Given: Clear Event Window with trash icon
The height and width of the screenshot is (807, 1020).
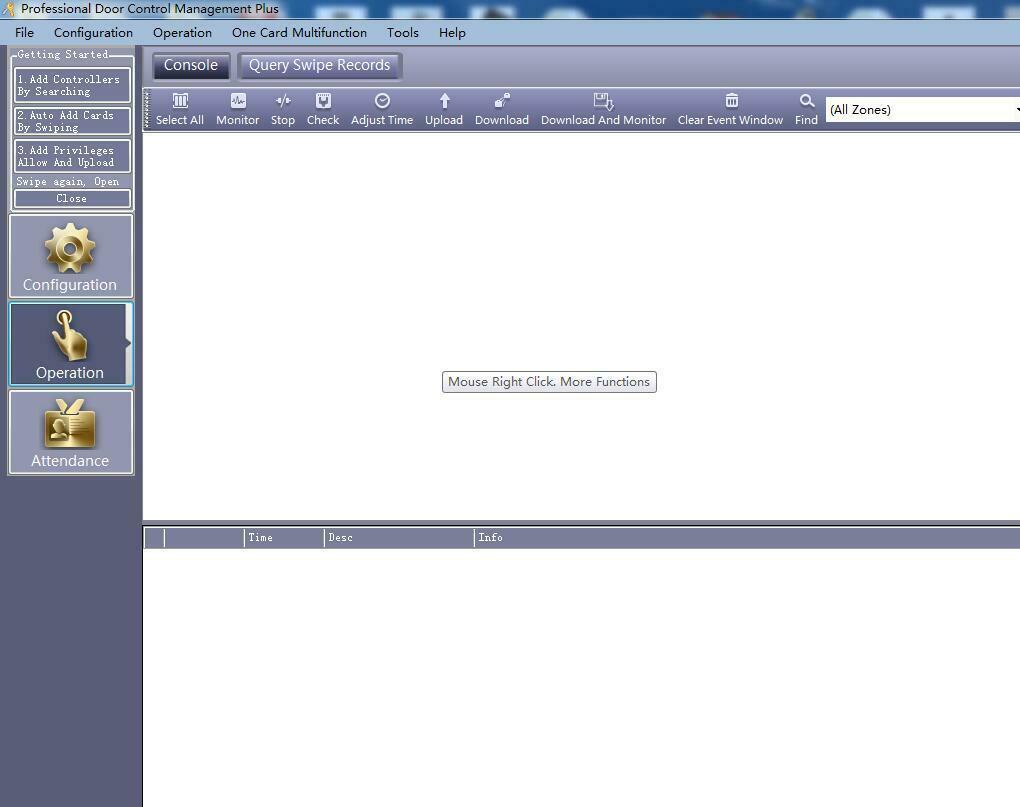Looking at the screenshot, I should pos(731,101).
